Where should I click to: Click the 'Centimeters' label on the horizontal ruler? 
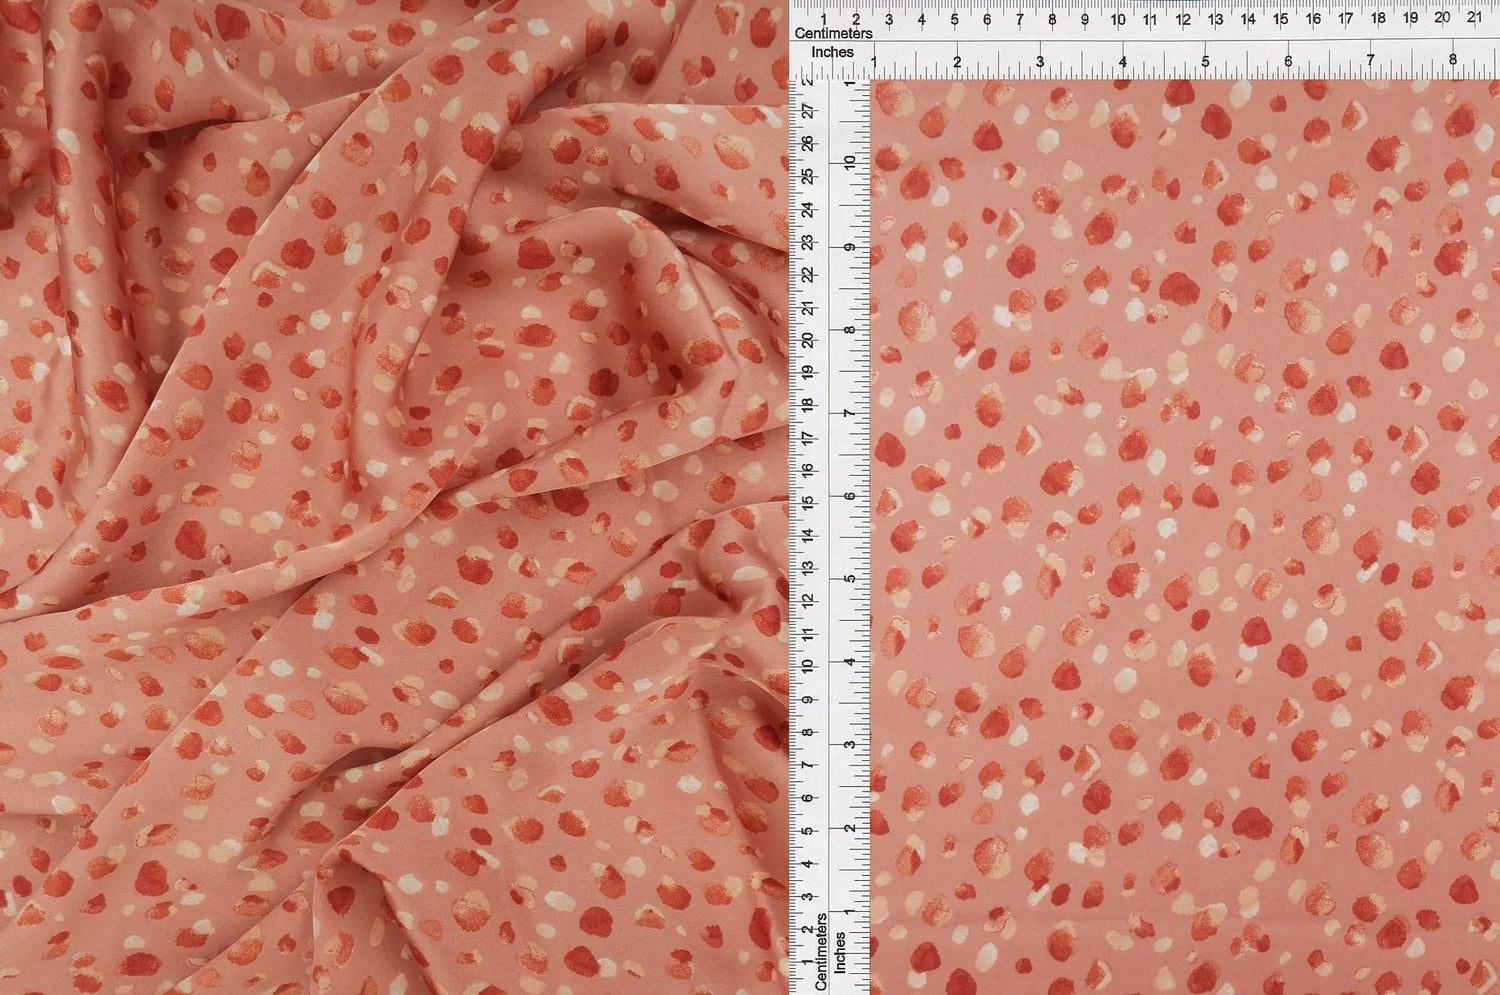click(833, 33)
